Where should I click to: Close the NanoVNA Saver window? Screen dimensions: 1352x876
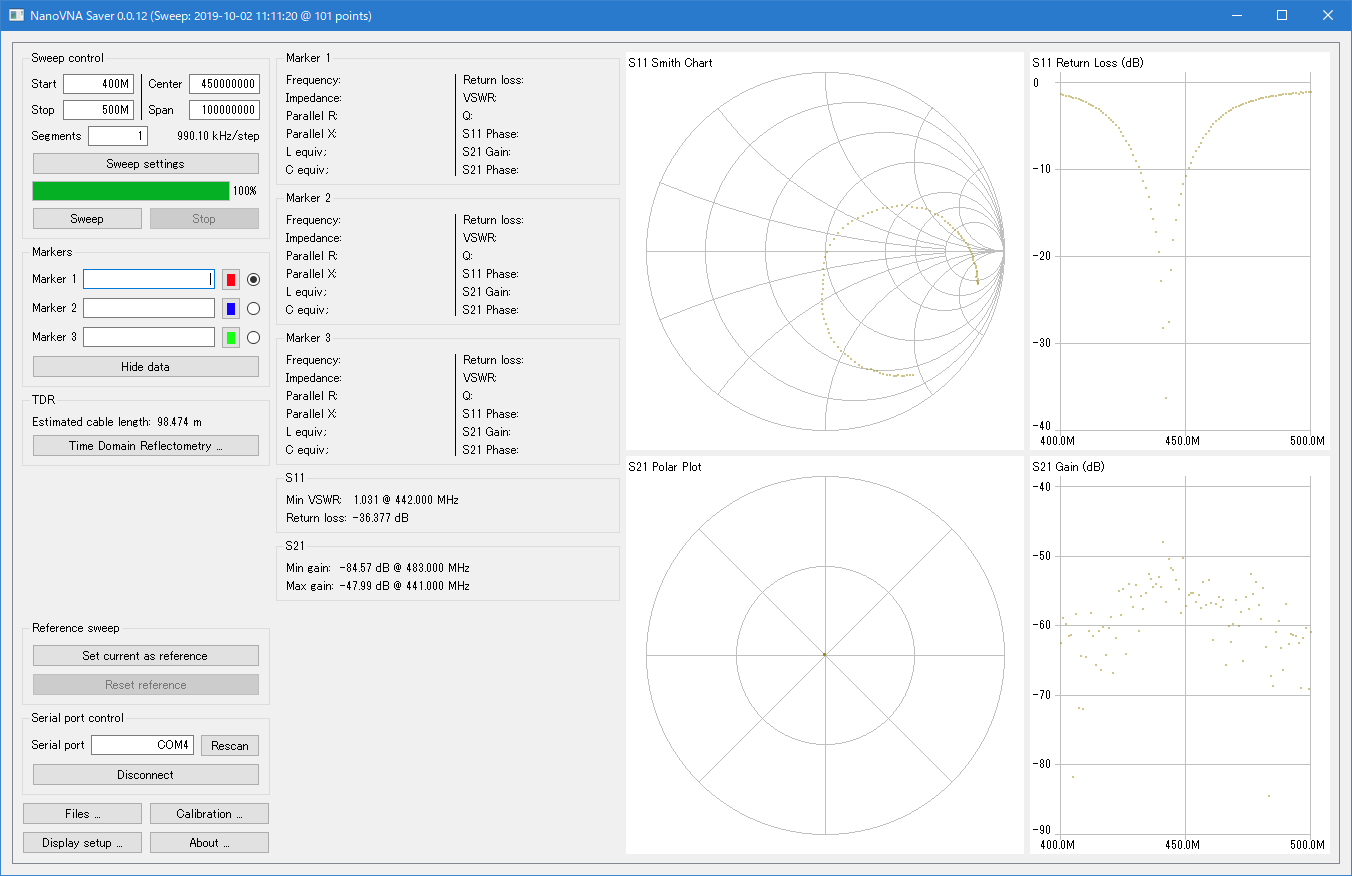[x=1328, y=15]
